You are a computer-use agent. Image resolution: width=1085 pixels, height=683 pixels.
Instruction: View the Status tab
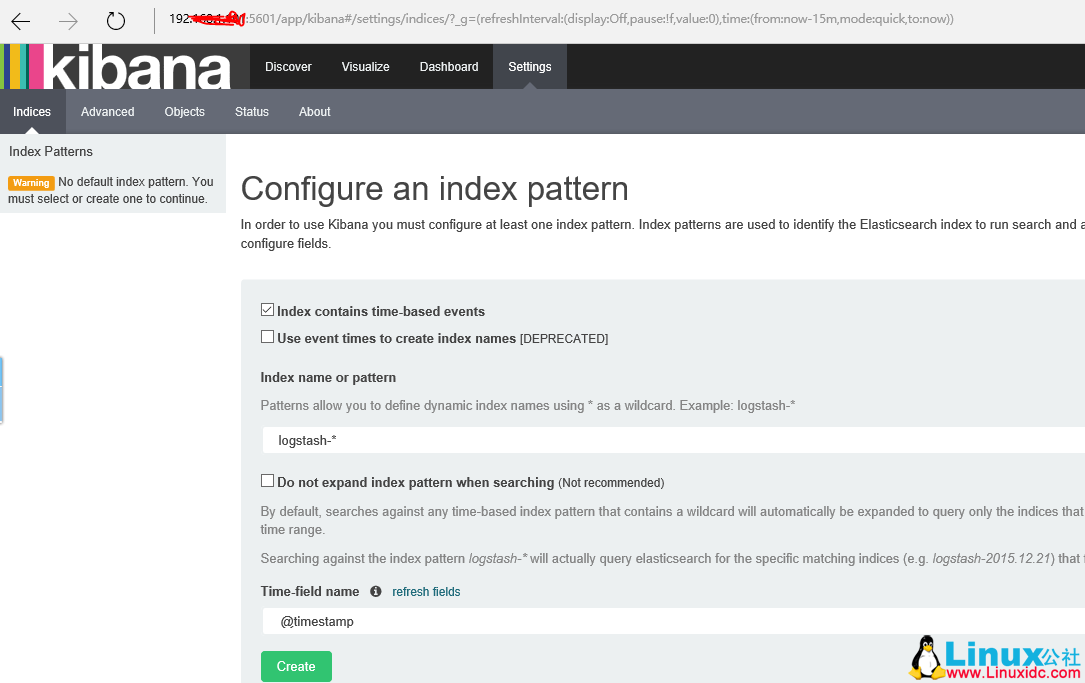tap(251, 111)
